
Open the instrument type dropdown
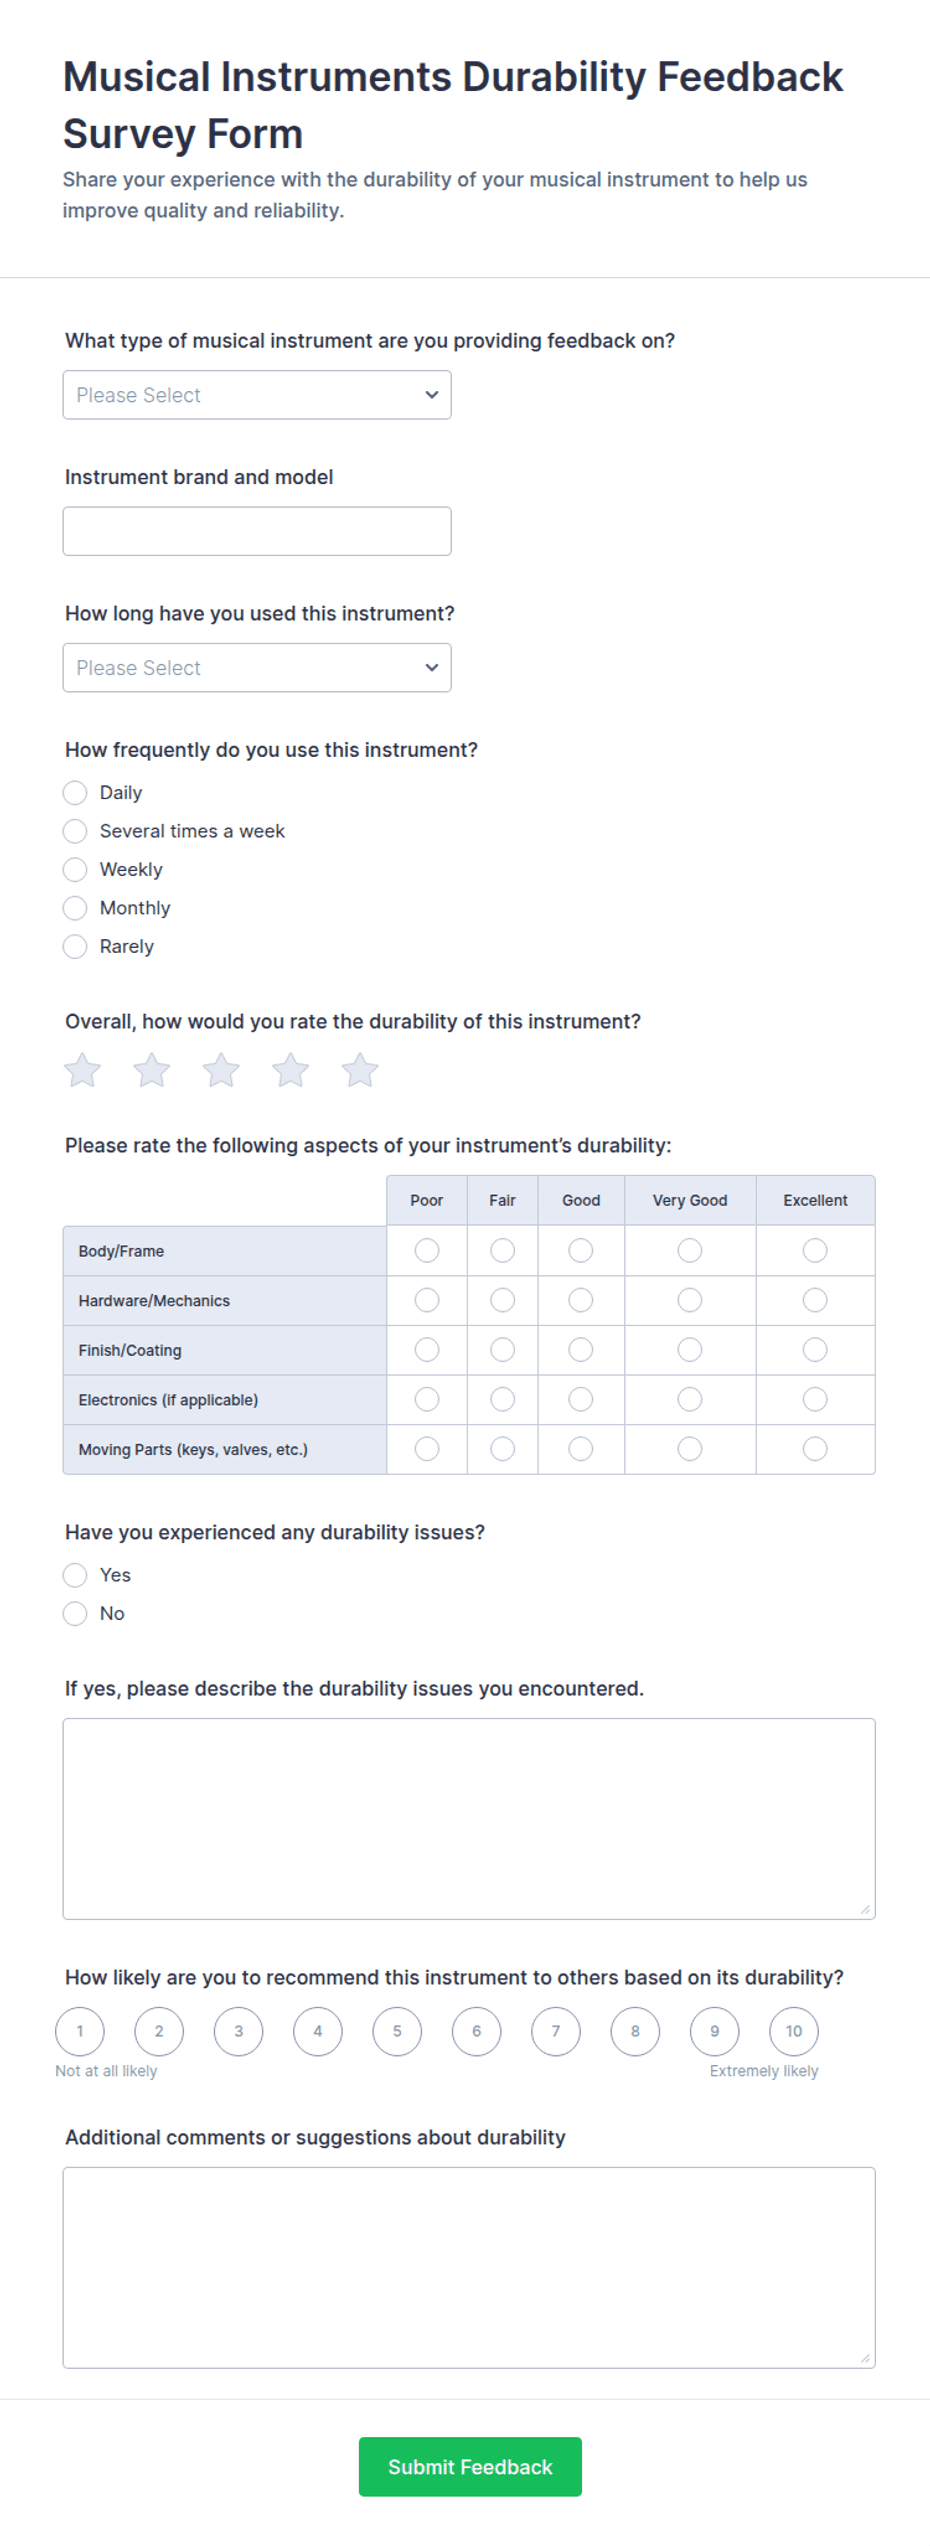pos(257,395)
